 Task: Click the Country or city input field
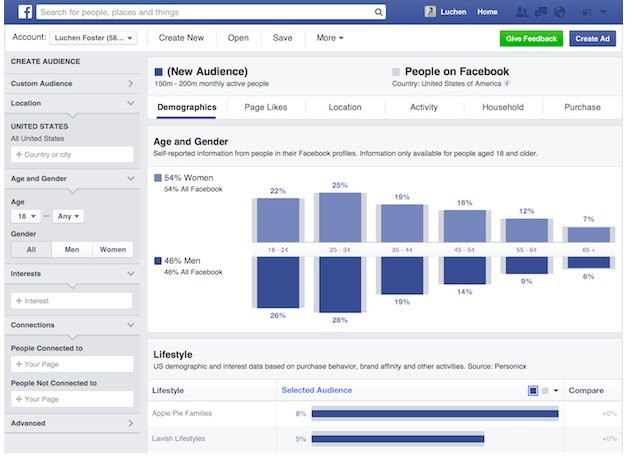coord(72,155)
